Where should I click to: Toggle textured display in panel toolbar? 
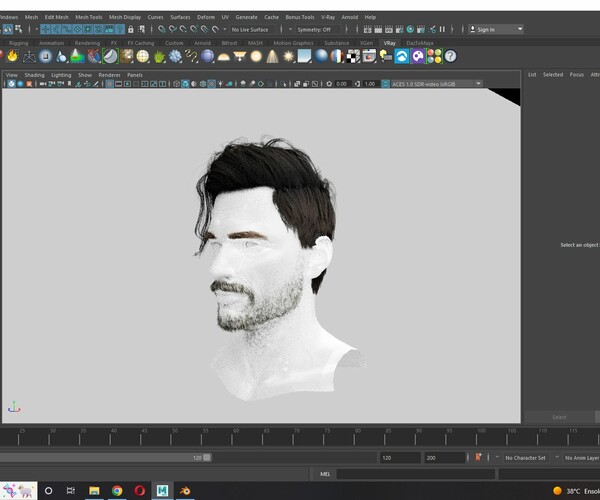212,84
